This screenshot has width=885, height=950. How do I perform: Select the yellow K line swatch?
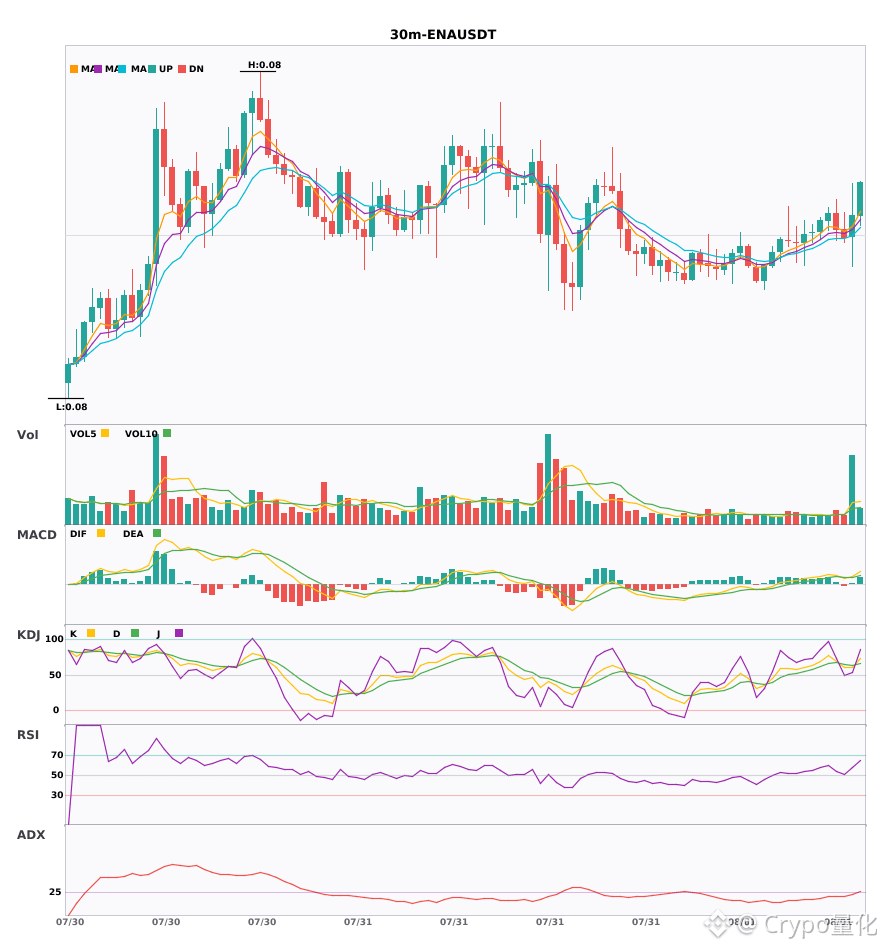tap(91, 633)
